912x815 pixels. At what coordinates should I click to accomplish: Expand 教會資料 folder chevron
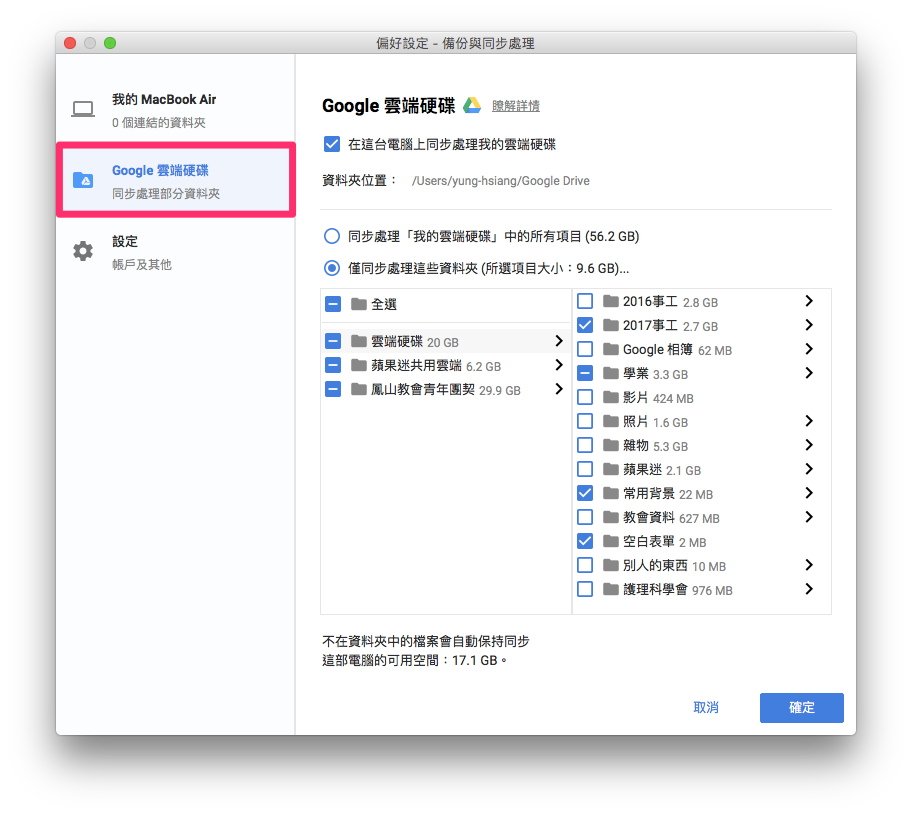coord(809,517)
